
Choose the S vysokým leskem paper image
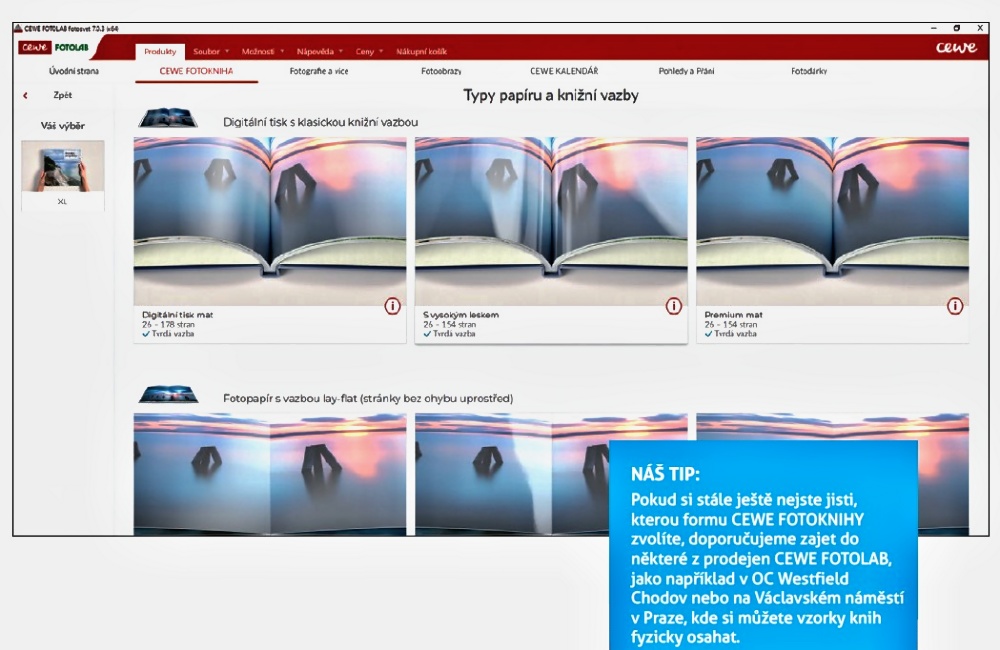[551, 221]
